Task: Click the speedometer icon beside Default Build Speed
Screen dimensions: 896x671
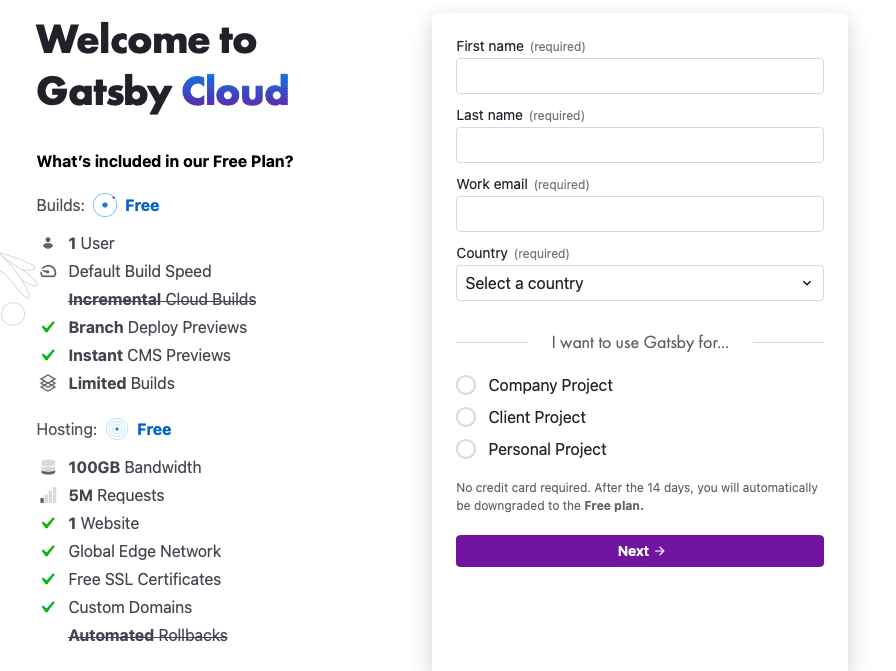Action: (48, 271)
